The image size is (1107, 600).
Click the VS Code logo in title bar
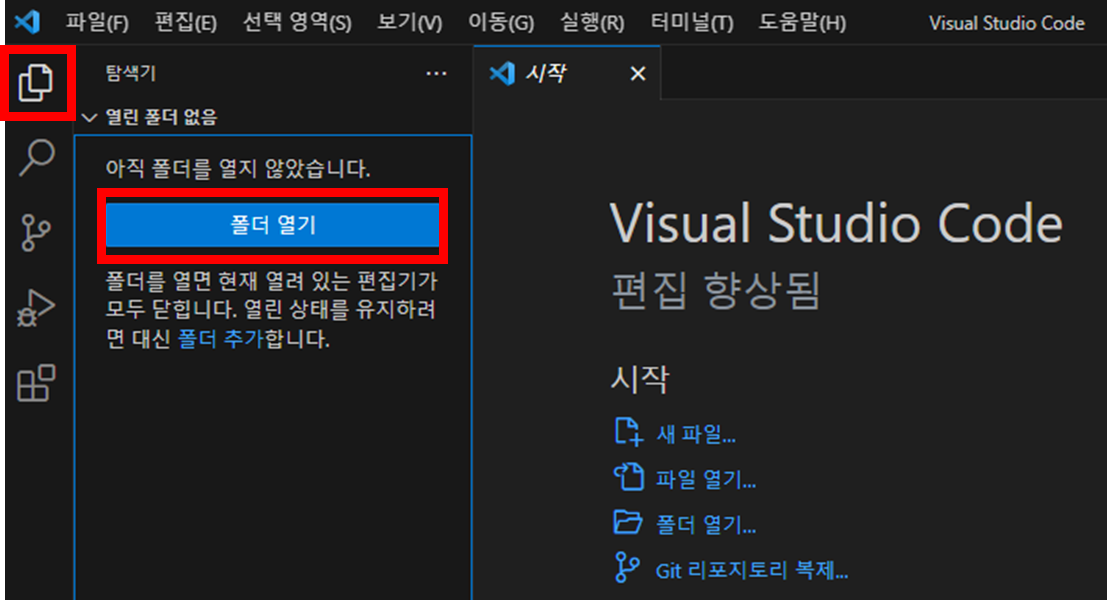(28, 22)
